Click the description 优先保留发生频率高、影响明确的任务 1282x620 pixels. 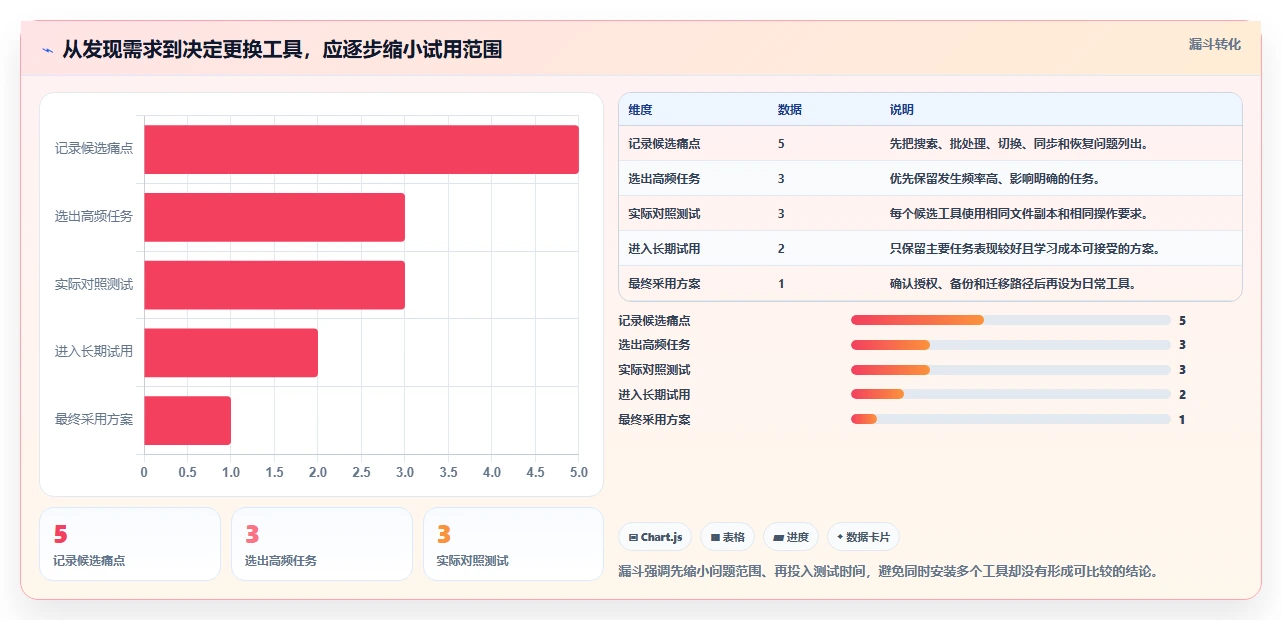[x=995, y=179]
